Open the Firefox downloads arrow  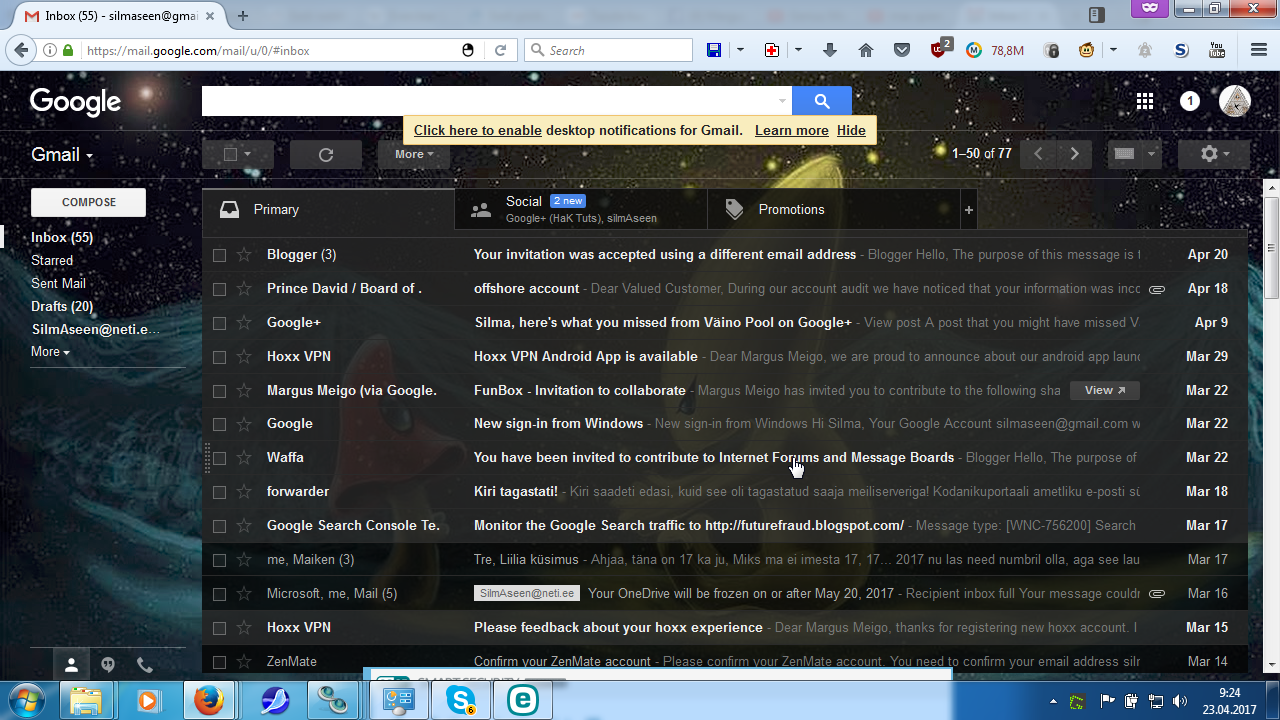(830, 50)
